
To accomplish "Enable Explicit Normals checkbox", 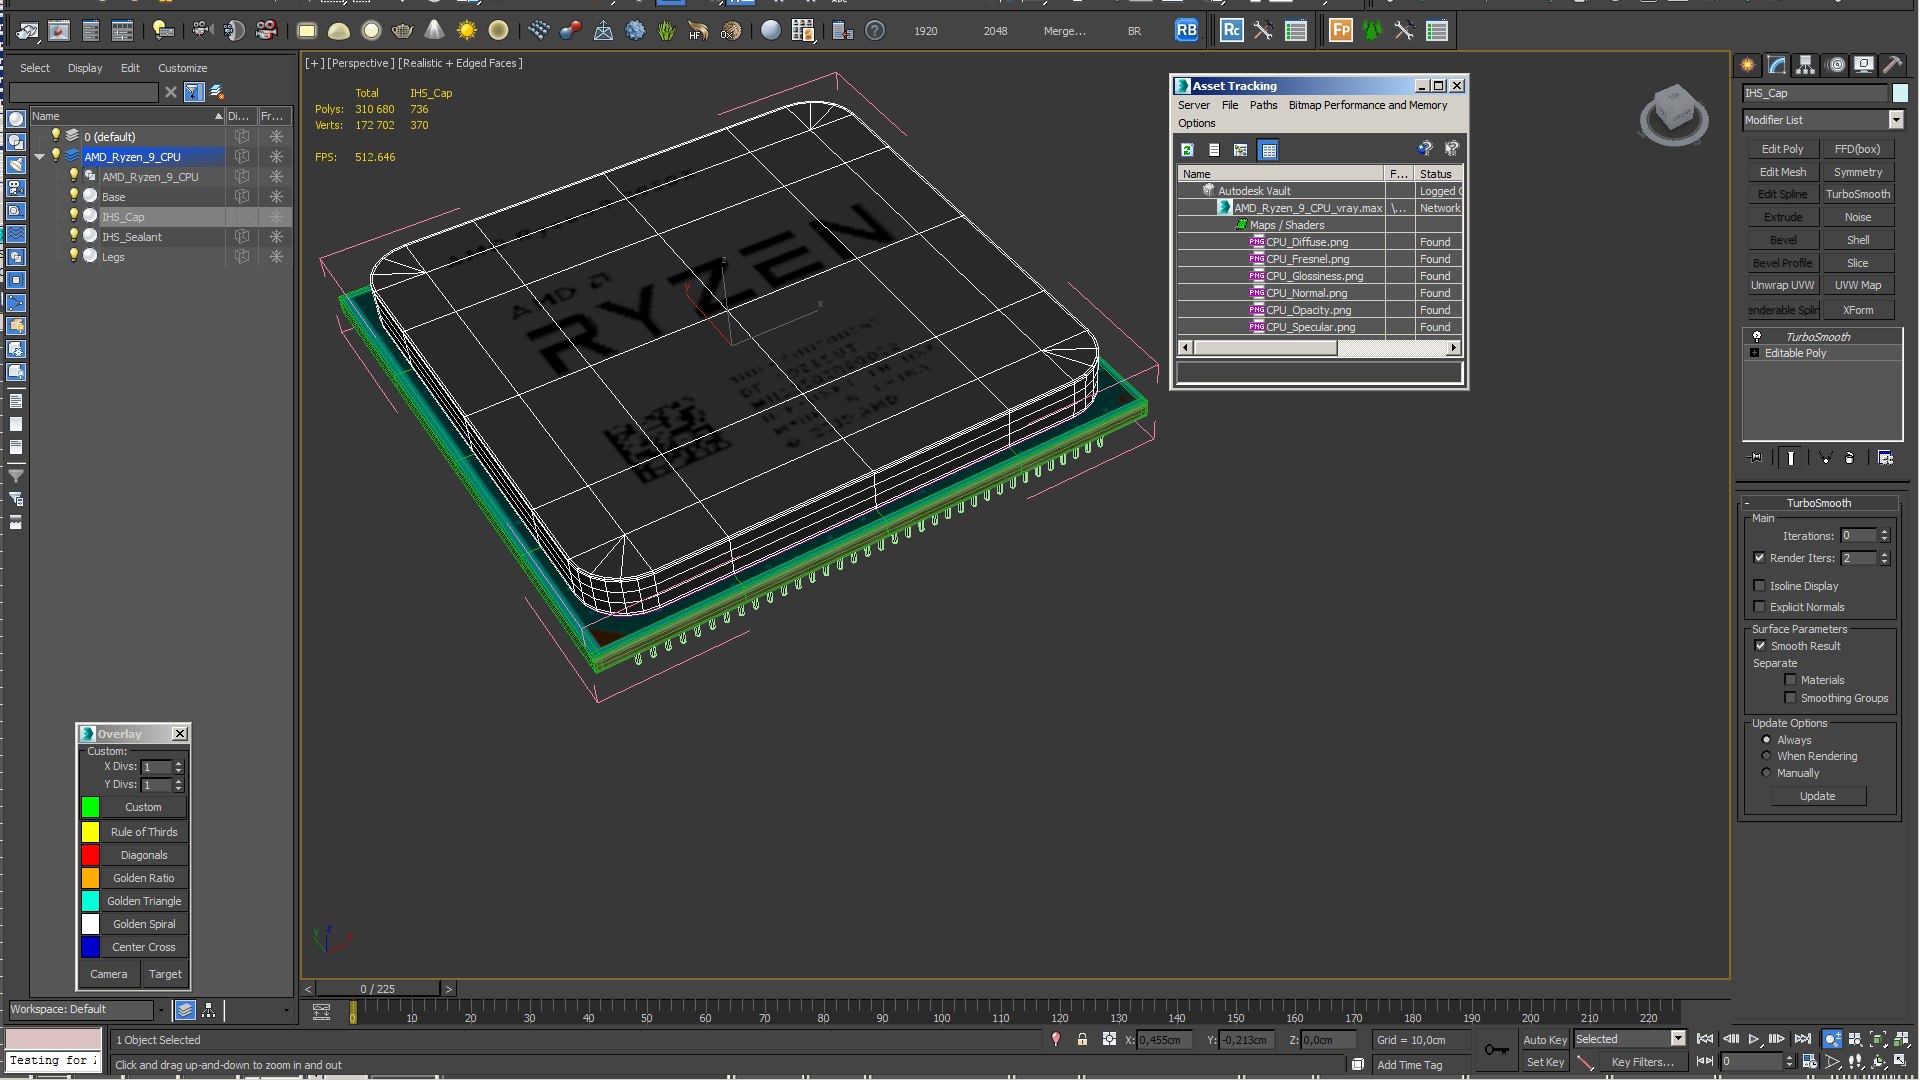I will pyautogui.click(x=1760, y=607).
